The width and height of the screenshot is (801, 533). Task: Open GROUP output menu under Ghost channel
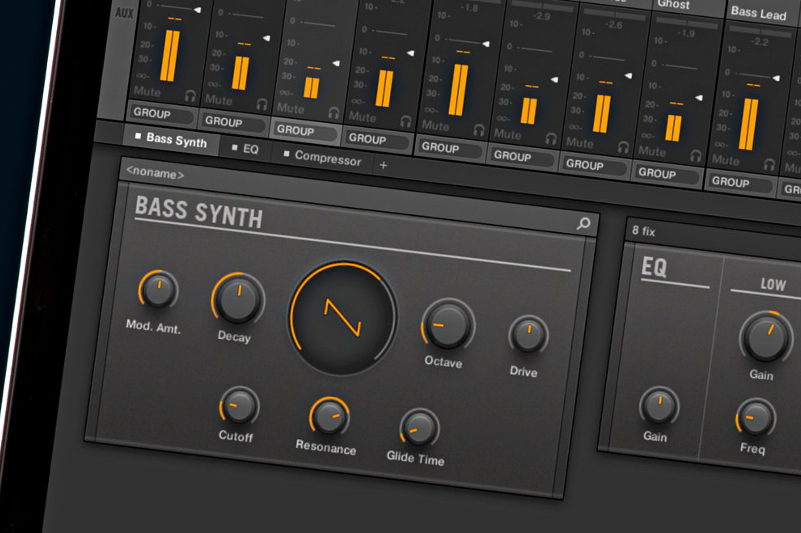(667, 174)
